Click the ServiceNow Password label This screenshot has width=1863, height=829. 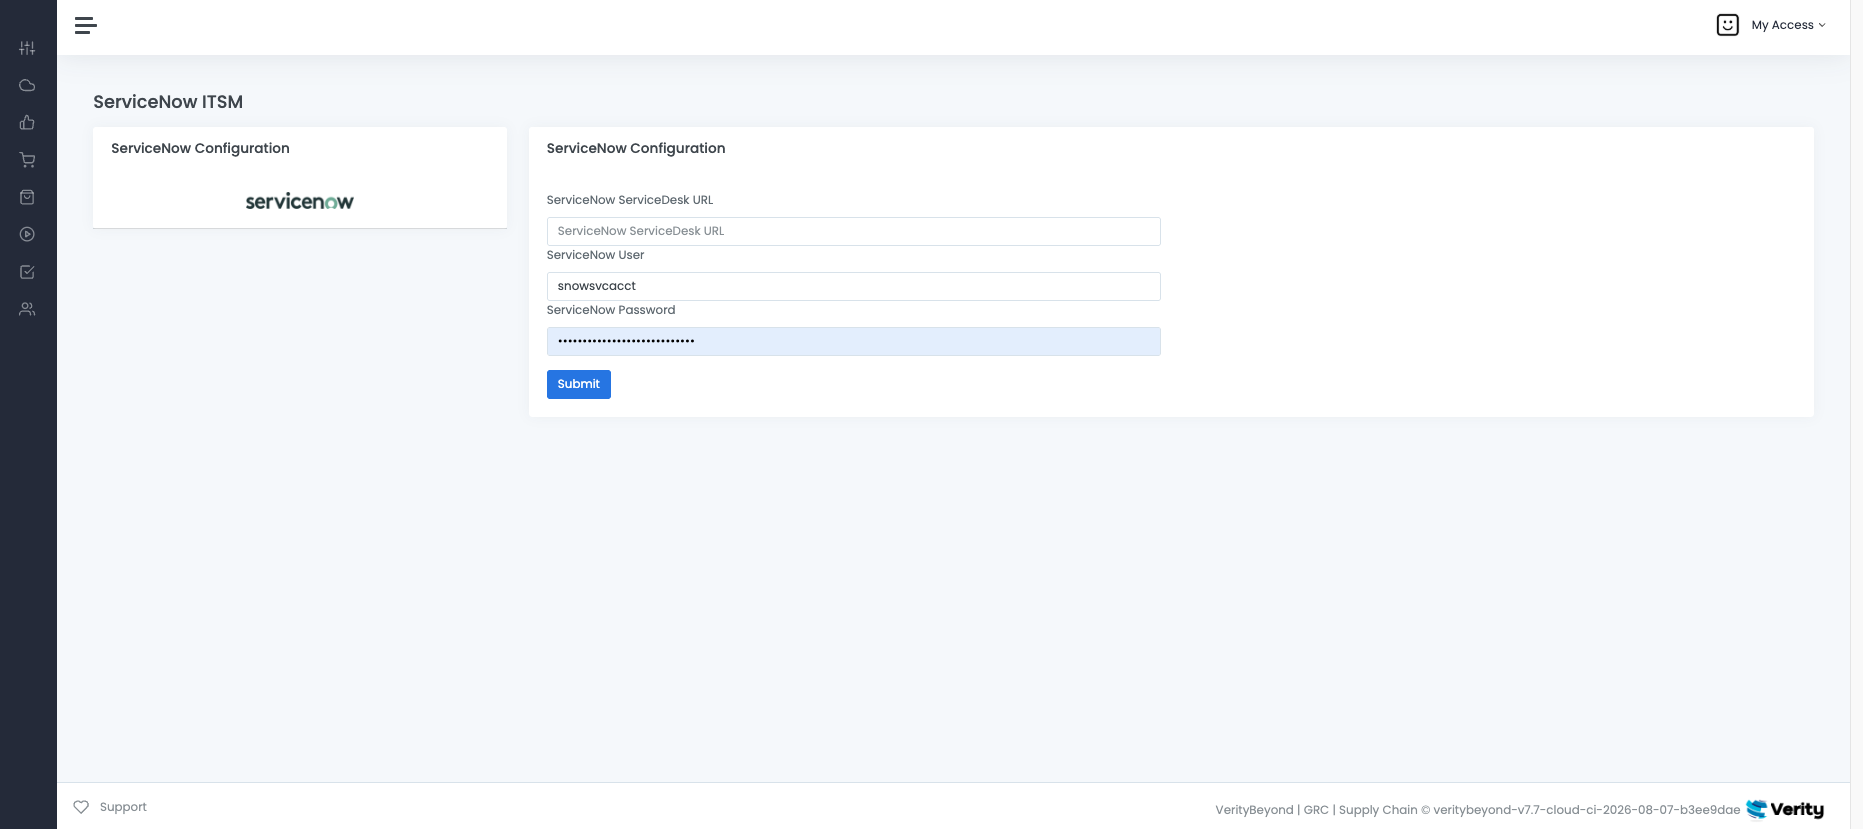pyautogui.click(x=611, y=310)
